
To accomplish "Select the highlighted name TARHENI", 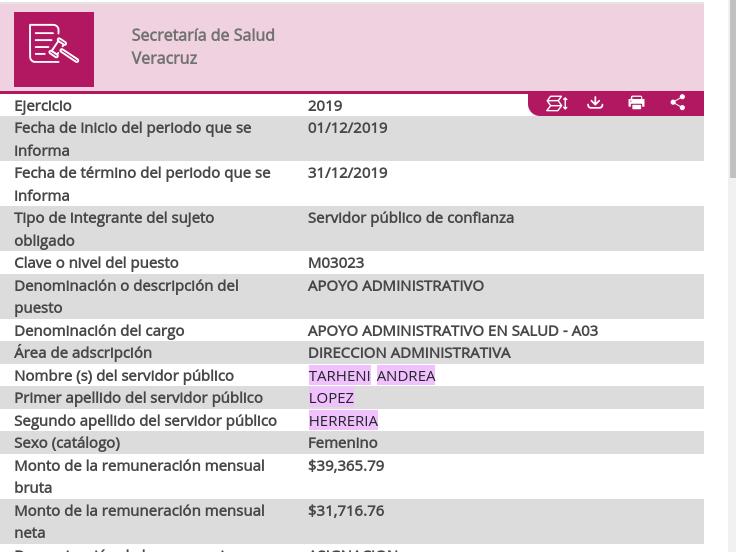I will point(340,376).
